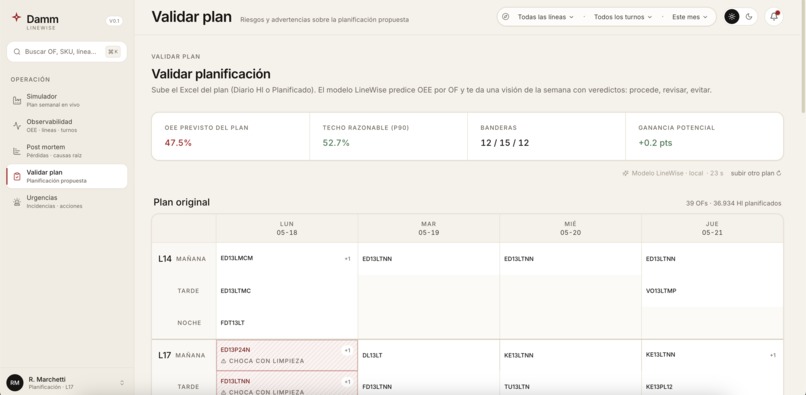Click the Post mortem chart icon
This screenshot has height=395, width=806.
coord(17,151)
